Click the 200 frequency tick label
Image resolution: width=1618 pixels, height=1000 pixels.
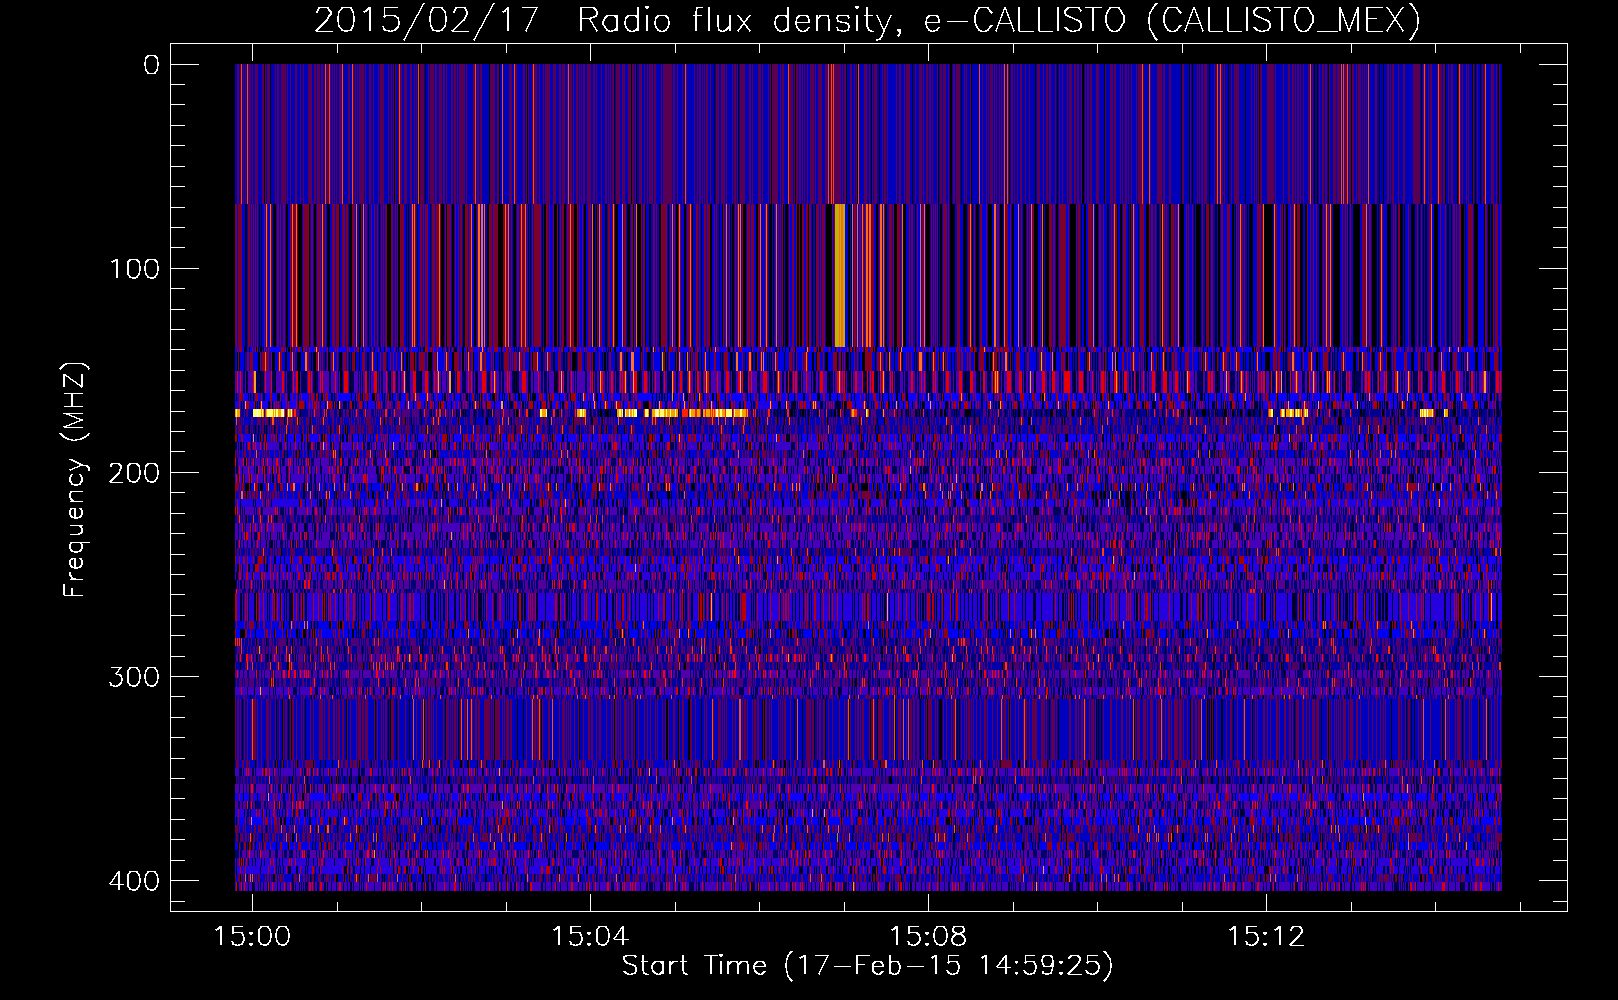(x=134, y=473)
